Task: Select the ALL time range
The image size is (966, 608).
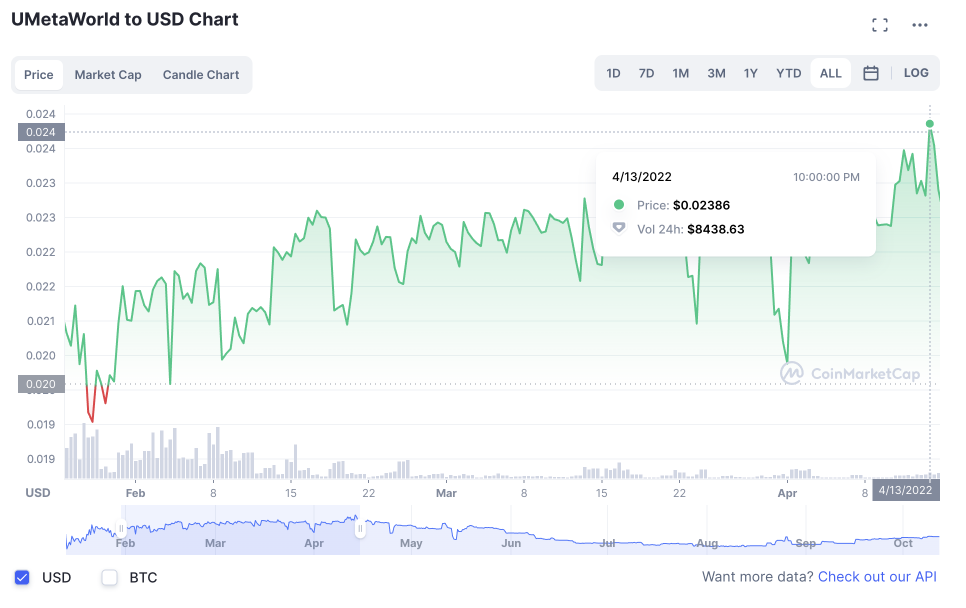Action: point(831,73)
